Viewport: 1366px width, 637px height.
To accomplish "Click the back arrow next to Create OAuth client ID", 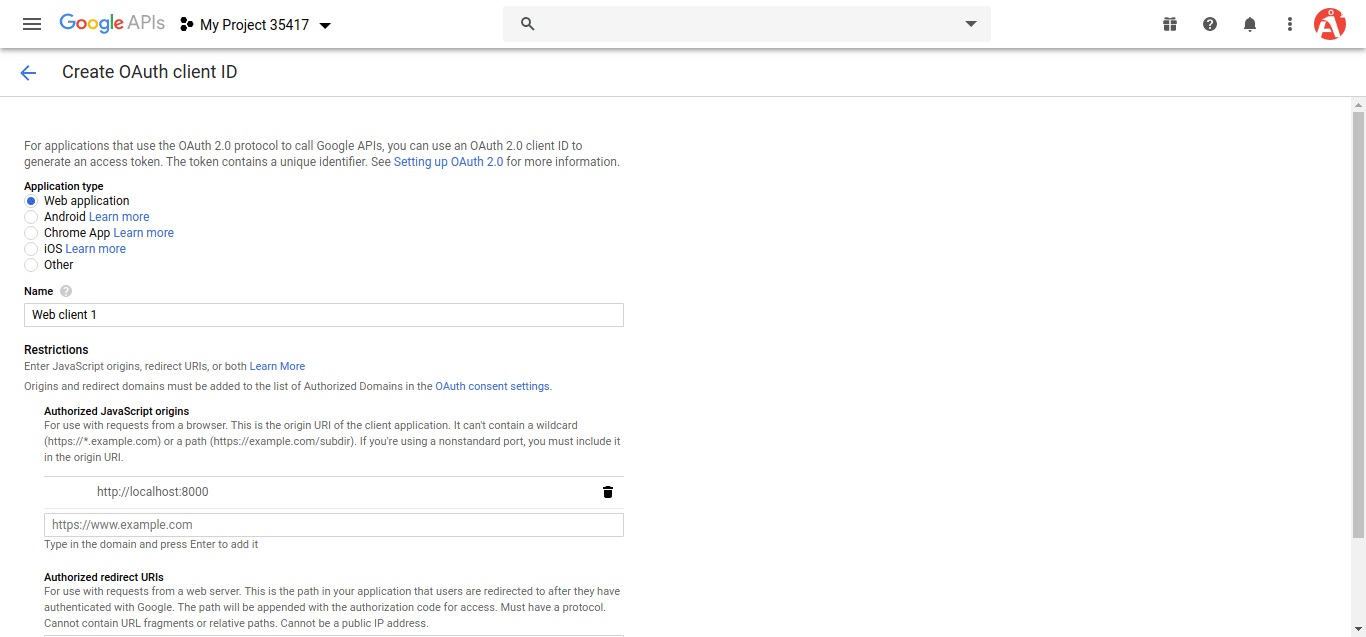I will point(27,72).
